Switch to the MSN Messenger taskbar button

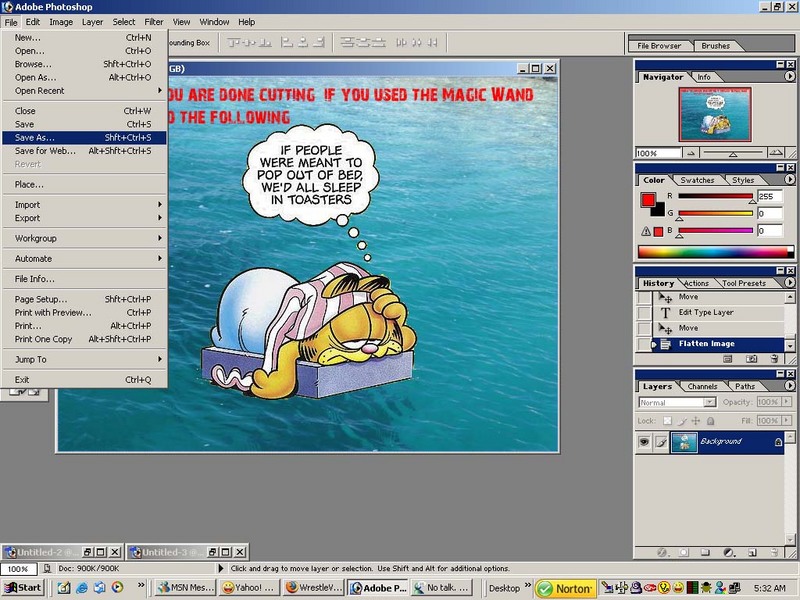185,588
